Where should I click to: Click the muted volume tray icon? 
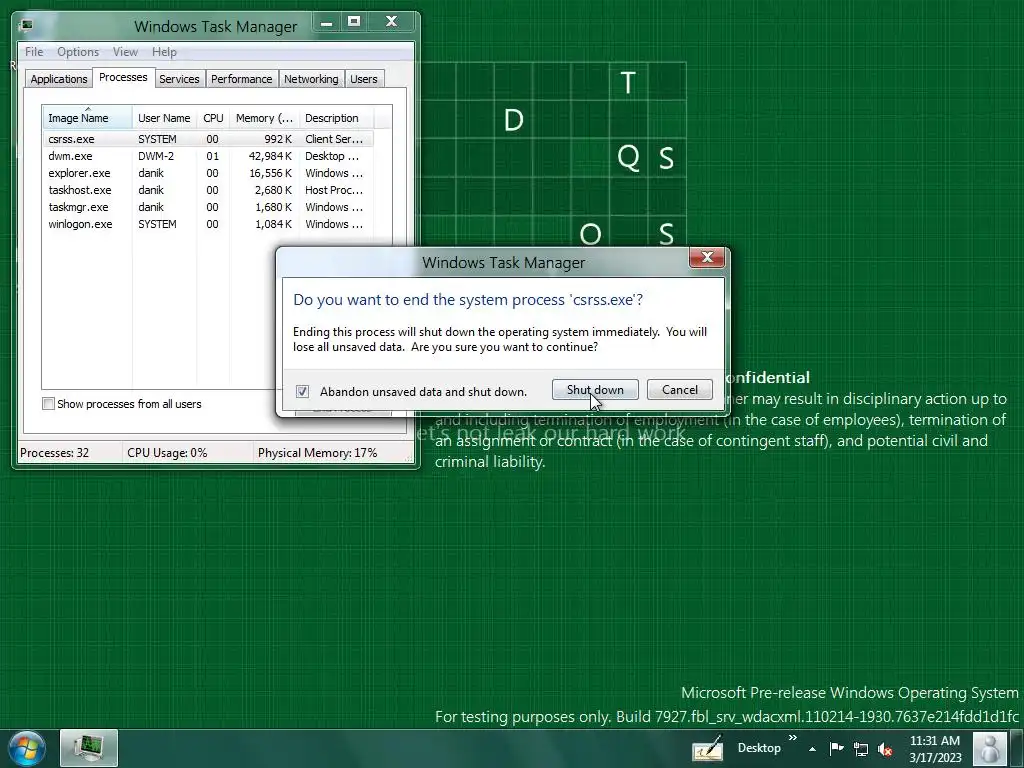pyautogui.click(x=885, y=749)
